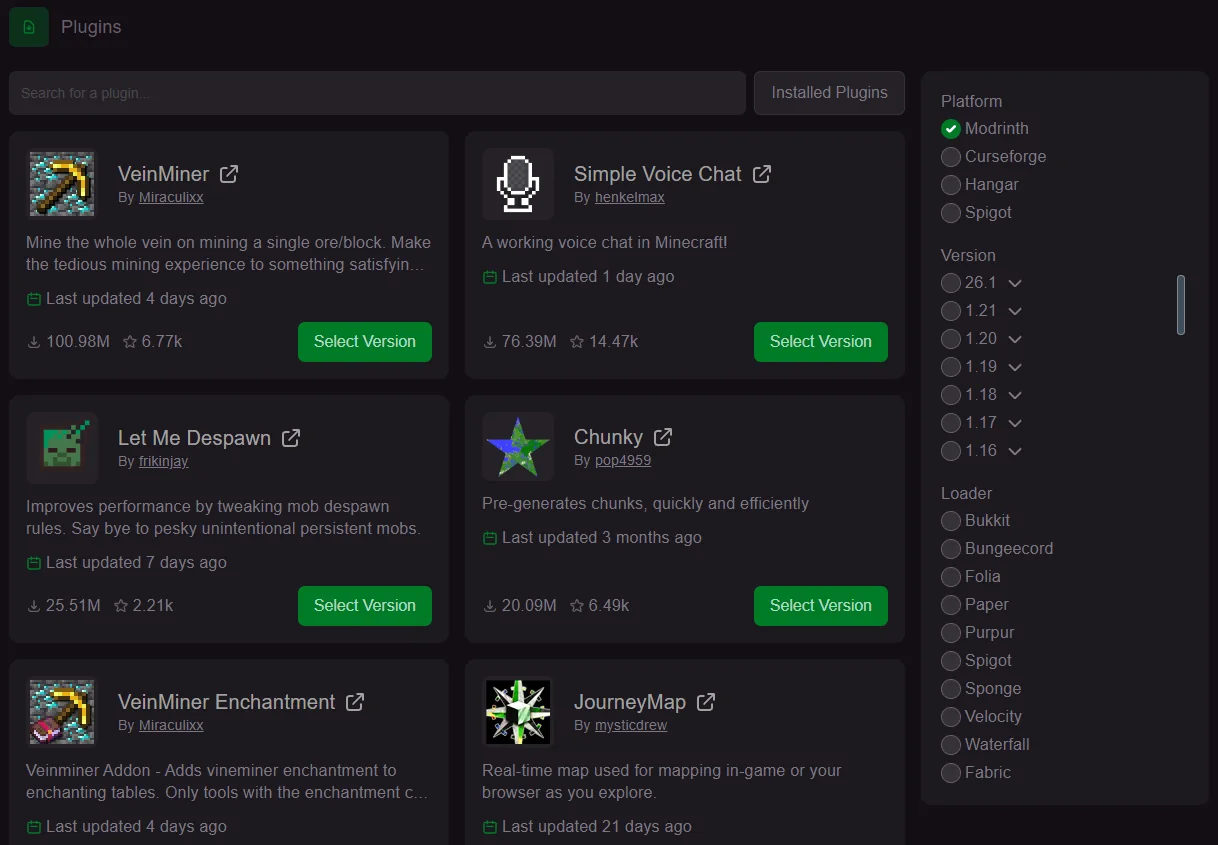Click VeinMiner last updated calendar icon
Viewport: 1218px width, 845px height.
click(x=34, y=299)
